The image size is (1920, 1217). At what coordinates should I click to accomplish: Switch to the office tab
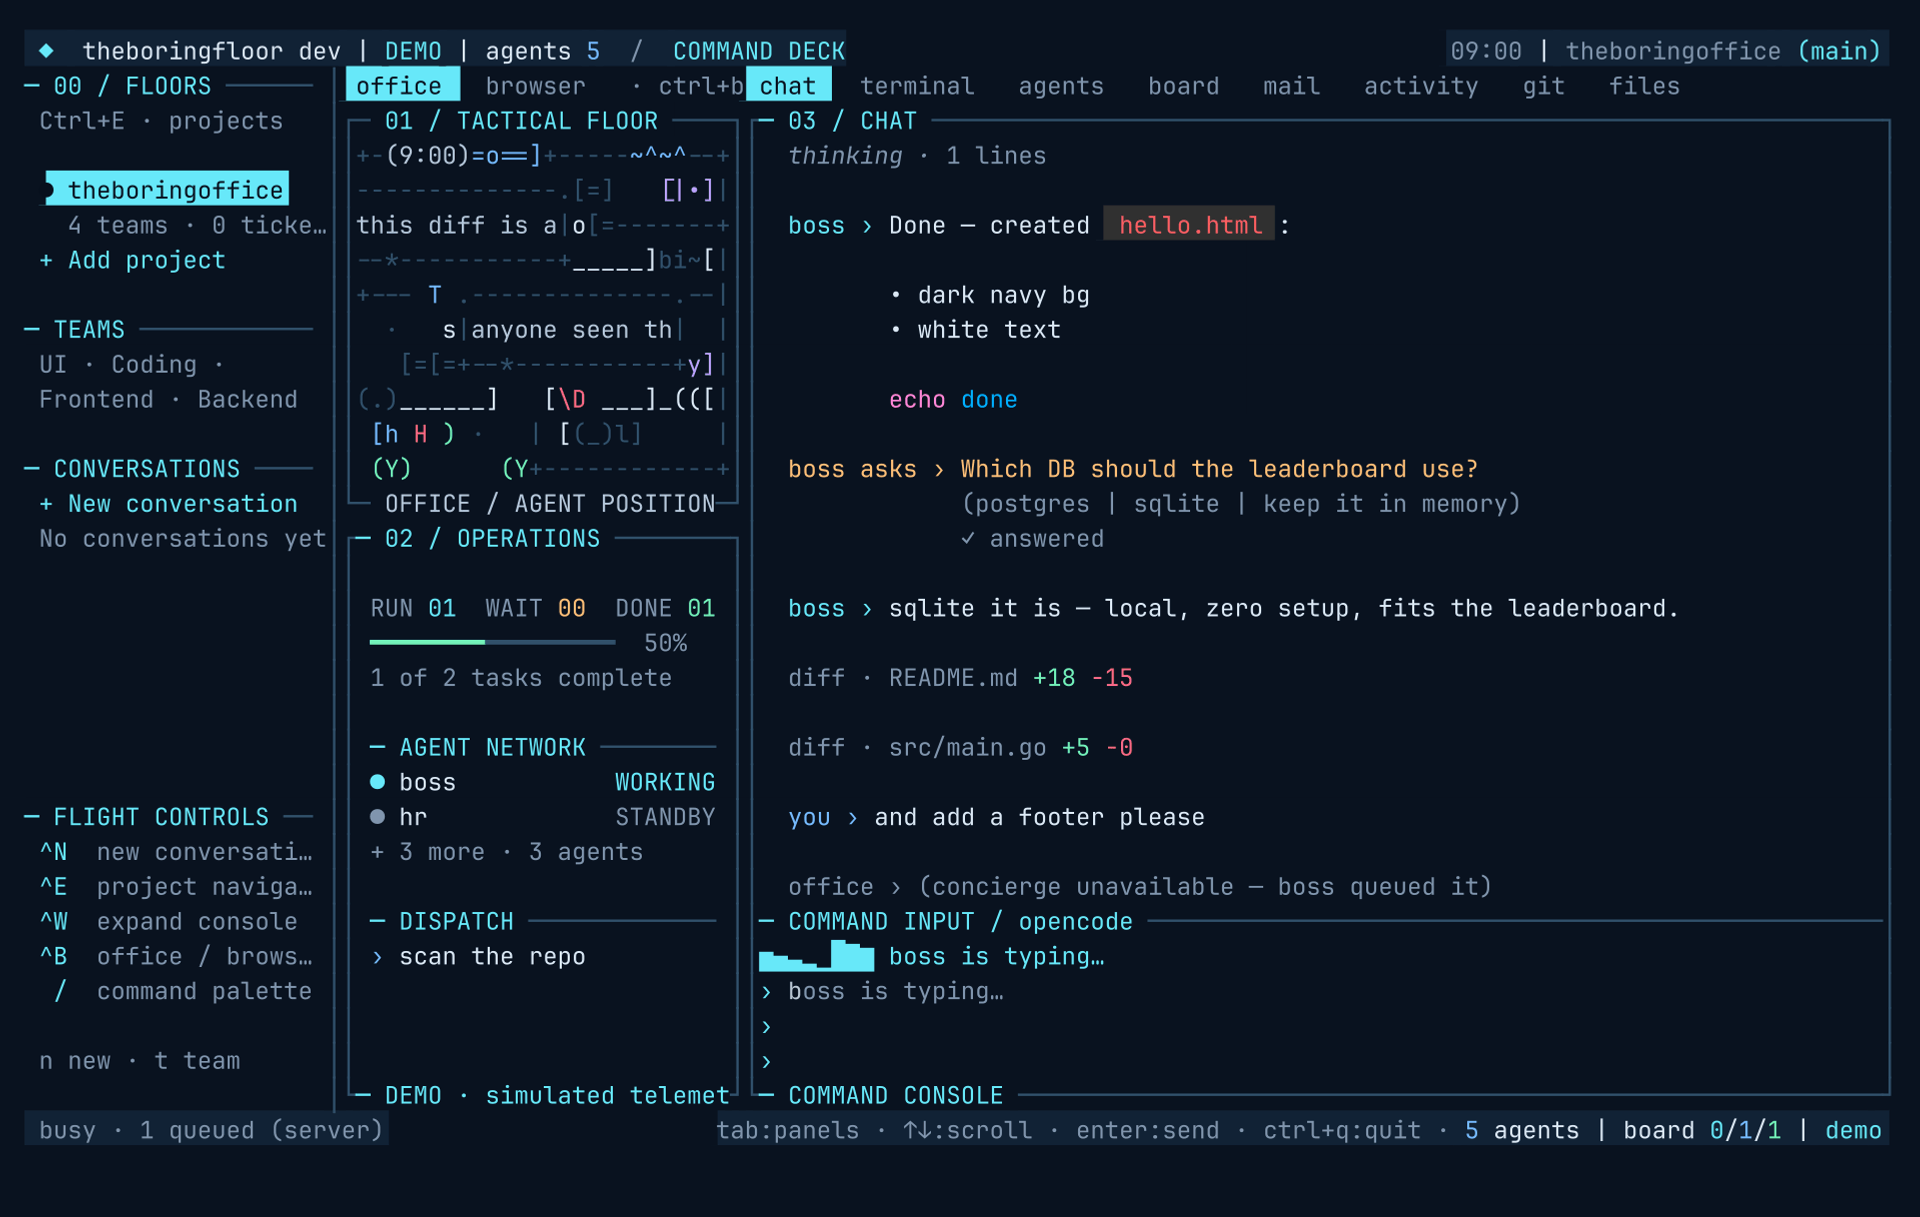(x=402, y=86)
